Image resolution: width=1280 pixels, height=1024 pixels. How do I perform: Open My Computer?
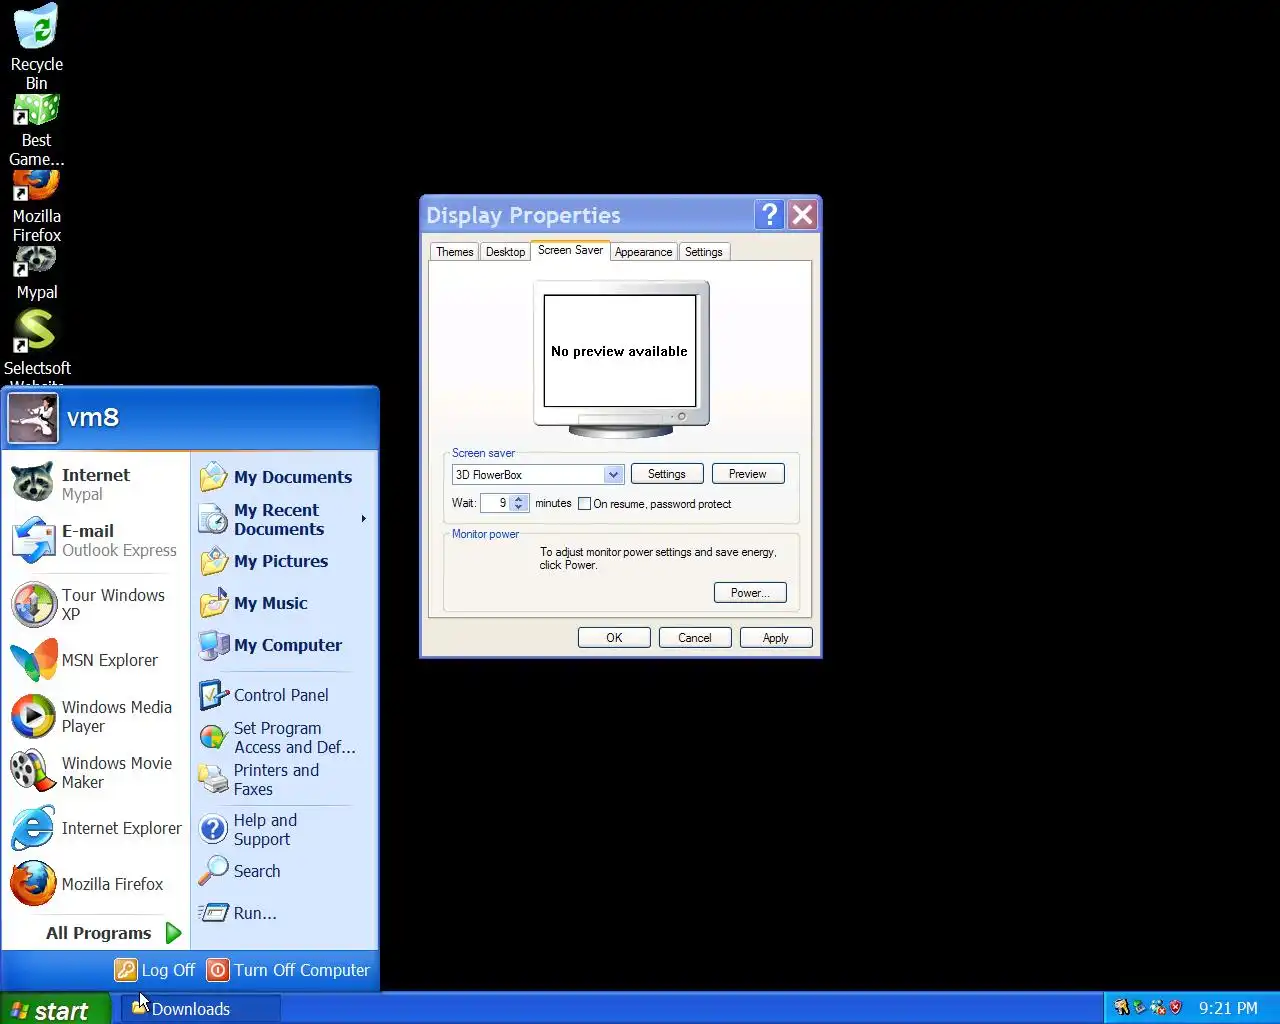coord(284,645)
